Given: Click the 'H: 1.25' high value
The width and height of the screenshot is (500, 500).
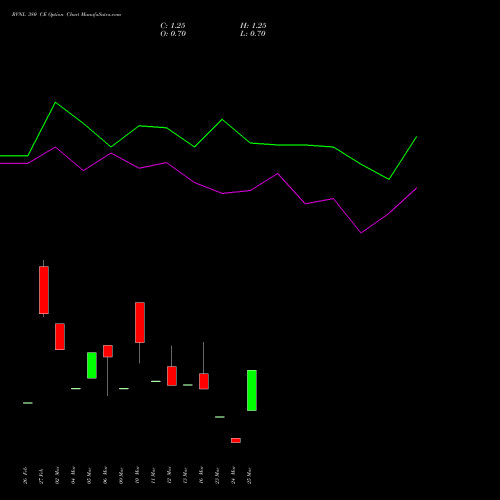Looking at the screenshot, I should 253,26.
